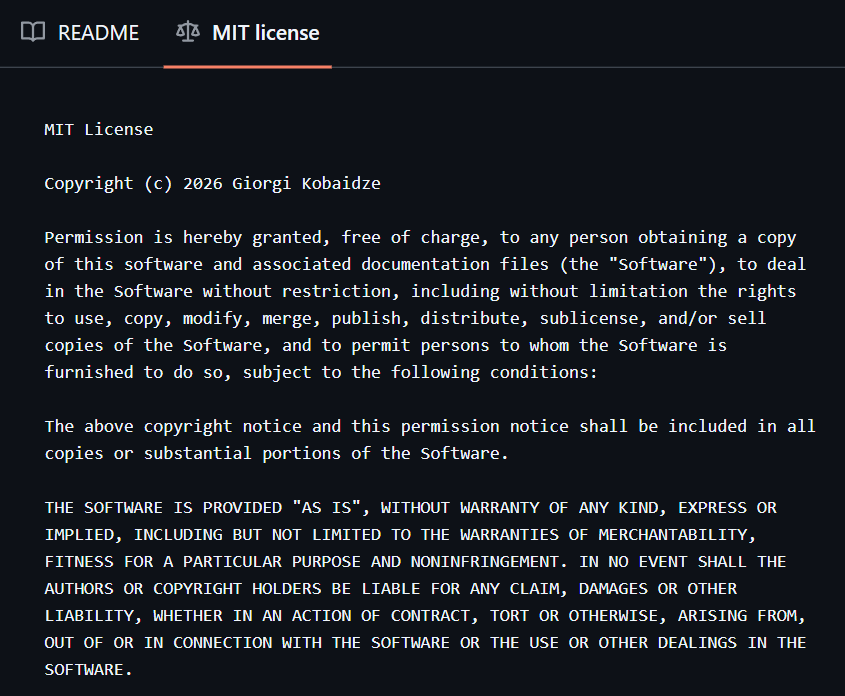
Task: Click the README book icon
Action: click(33, 32)
